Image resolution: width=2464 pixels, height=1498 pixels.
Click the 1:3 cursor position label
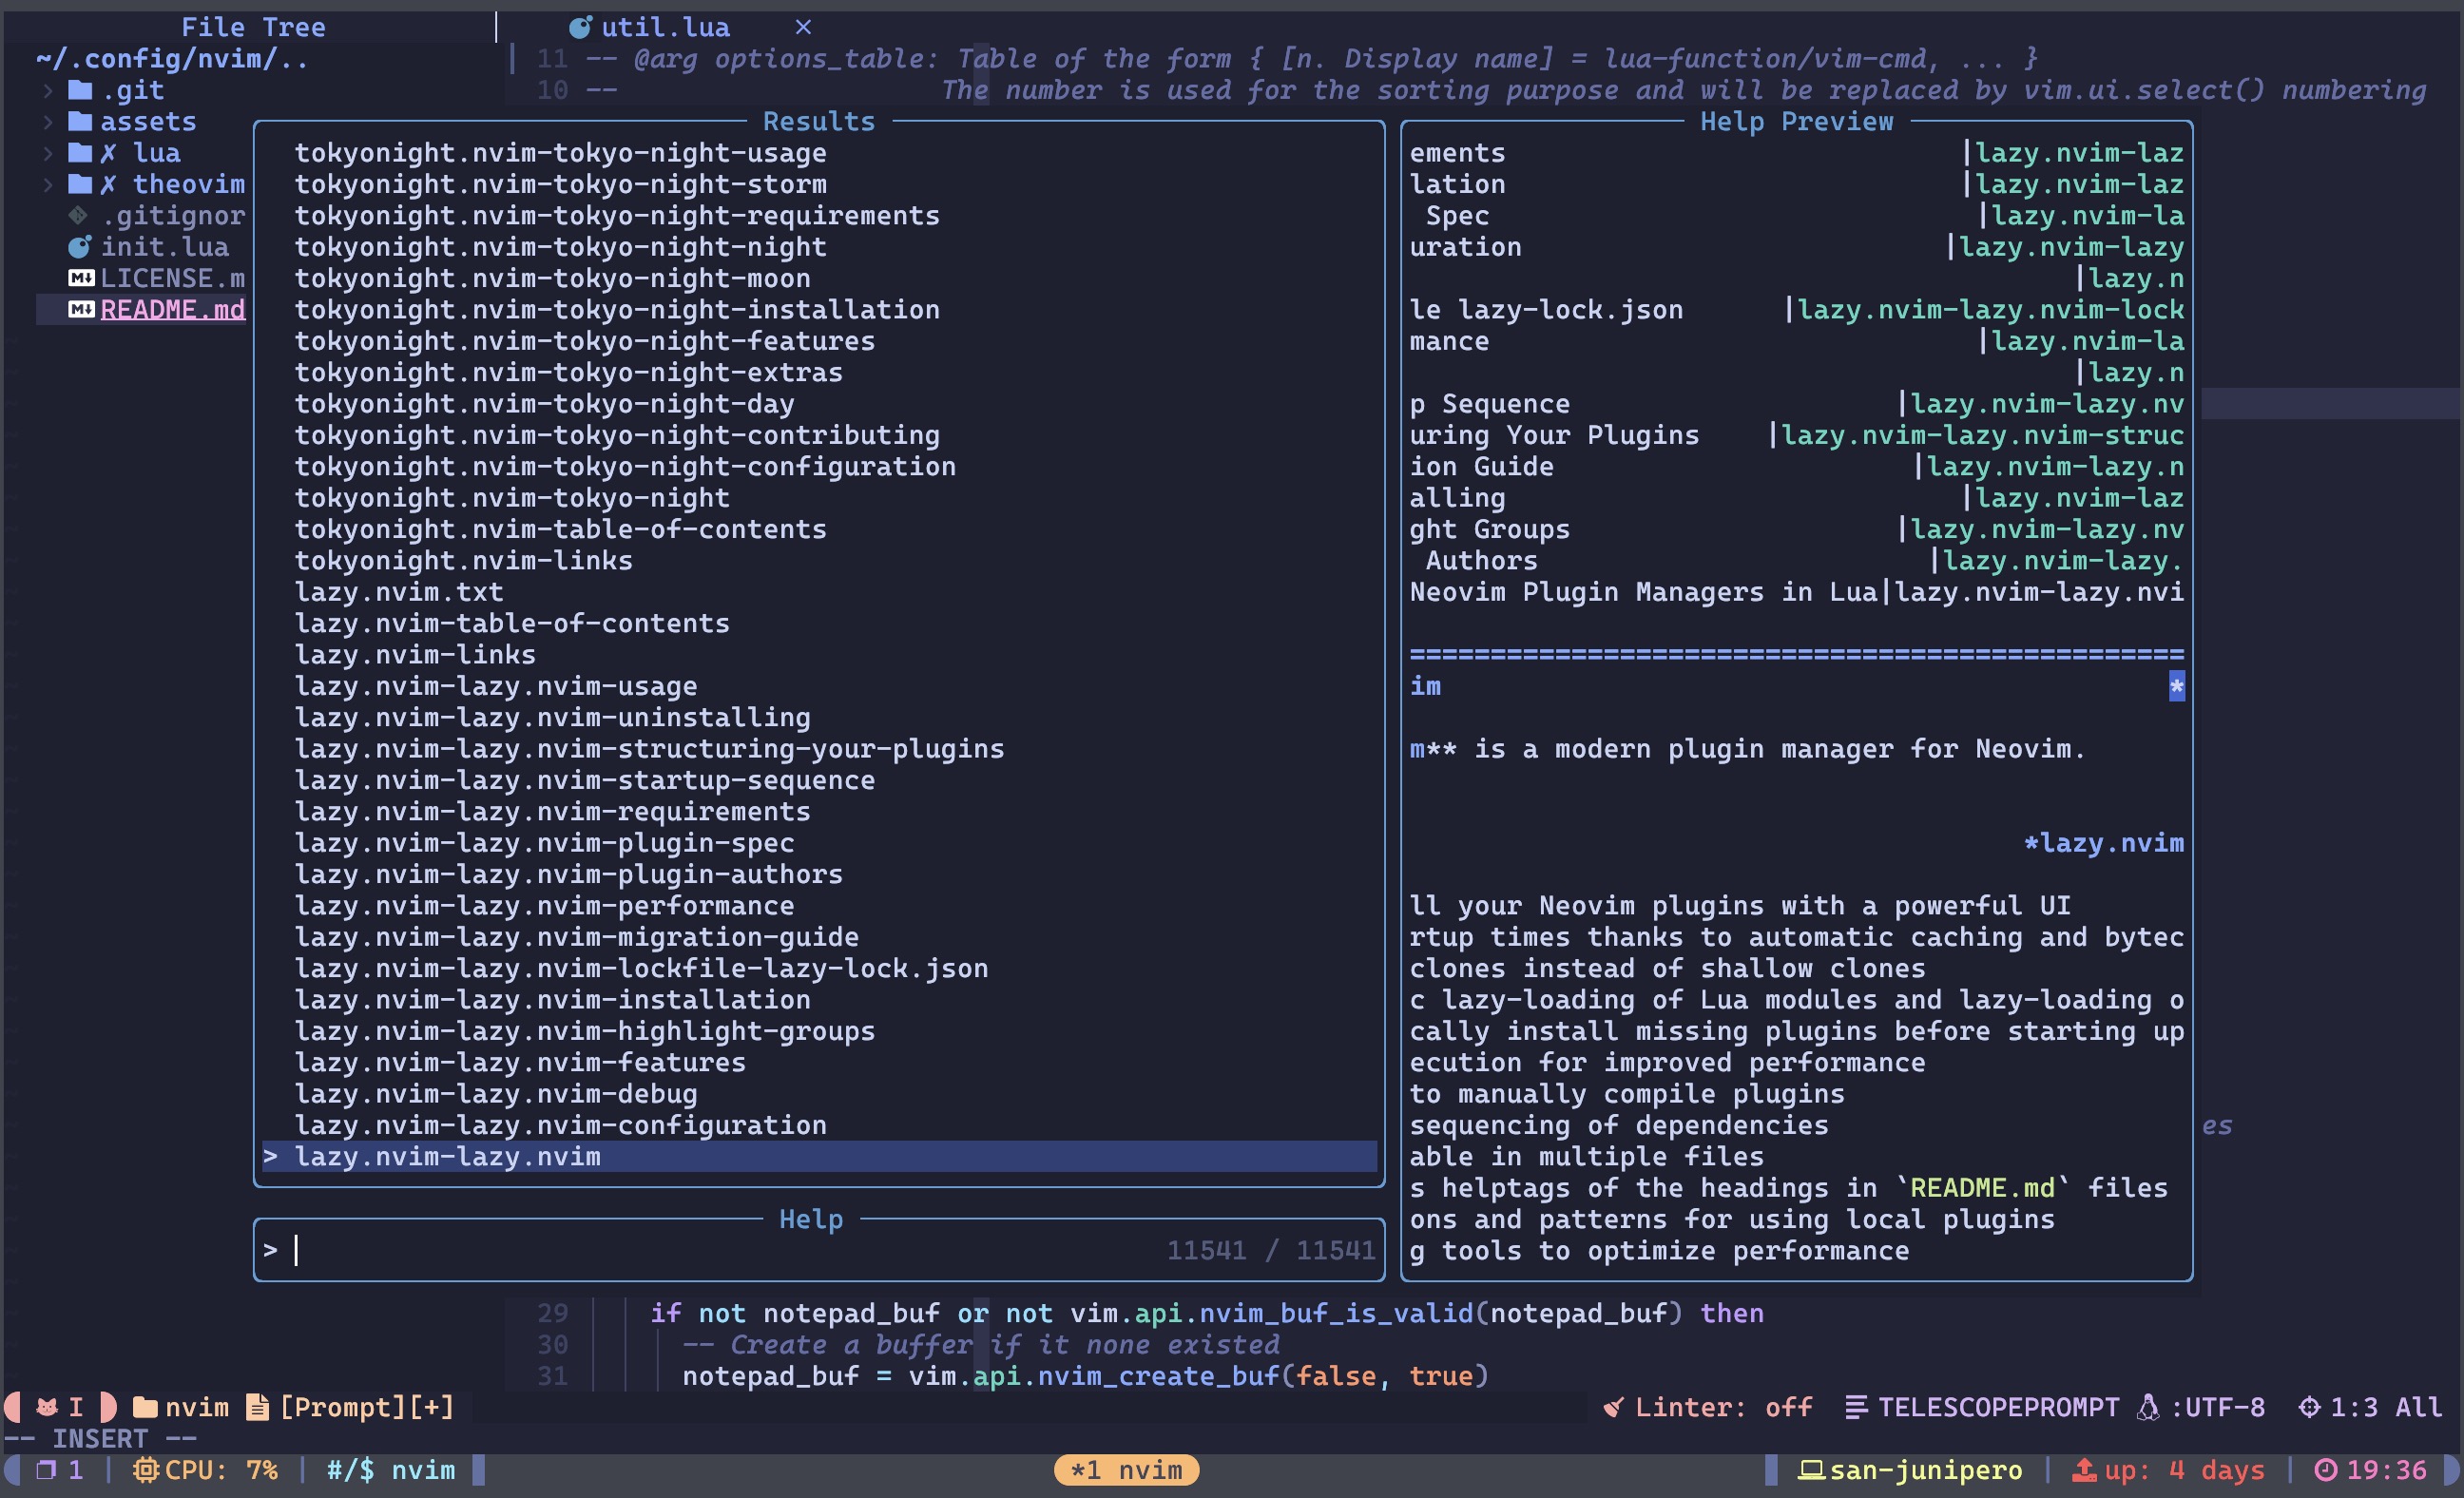click(x=2354, y=1407)
